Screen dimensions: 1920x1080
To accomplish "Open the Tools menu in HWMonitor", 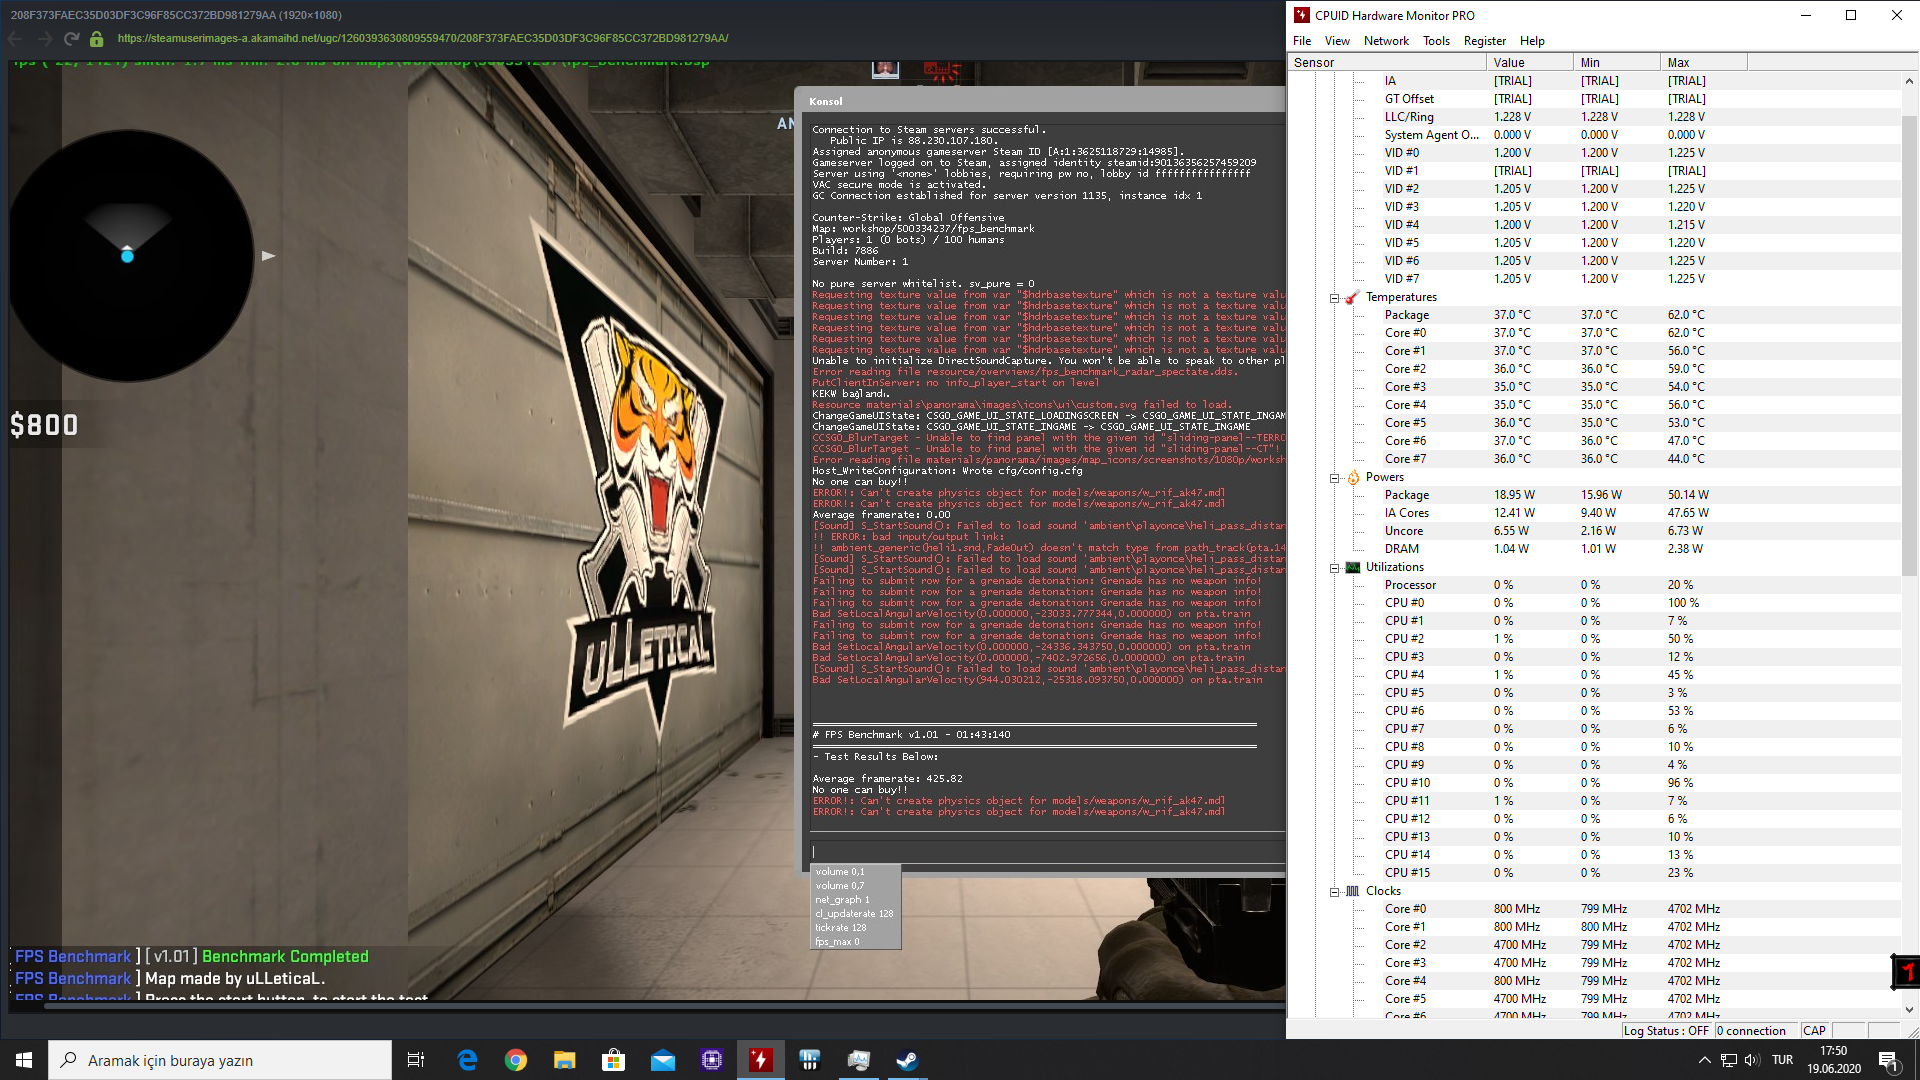I will click(x=1436, y=41).
